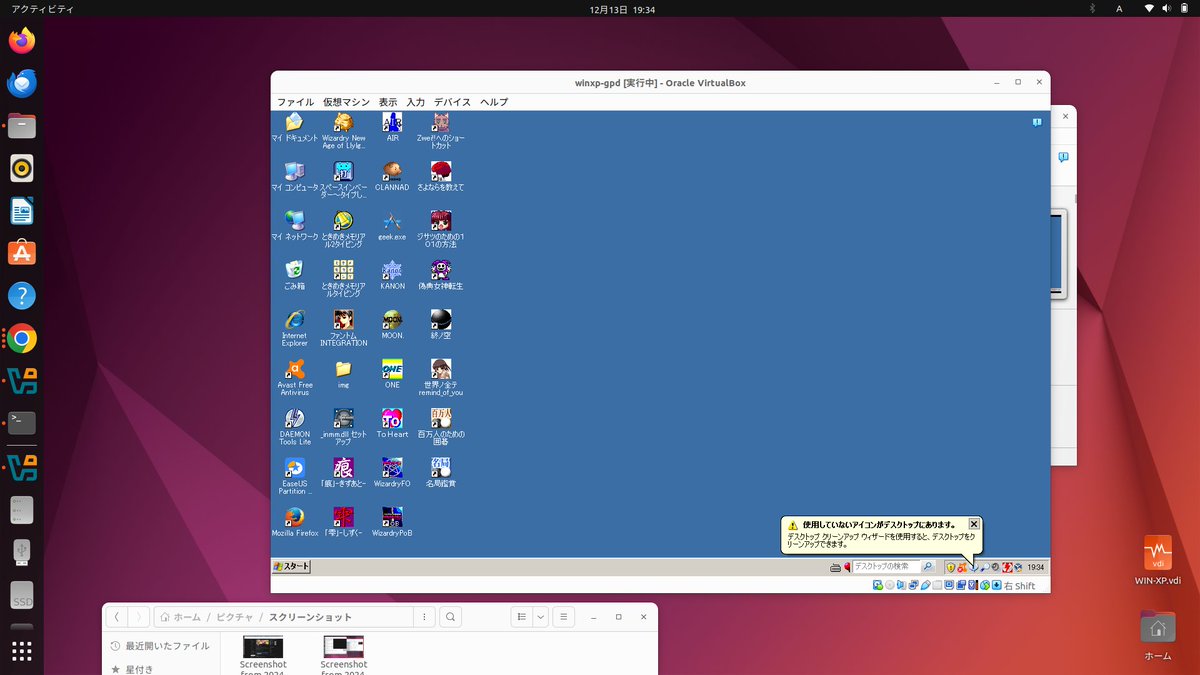Open the To Heart shortcut
1200x675 pixels.
pyautogui.click(x=392, y=423)
